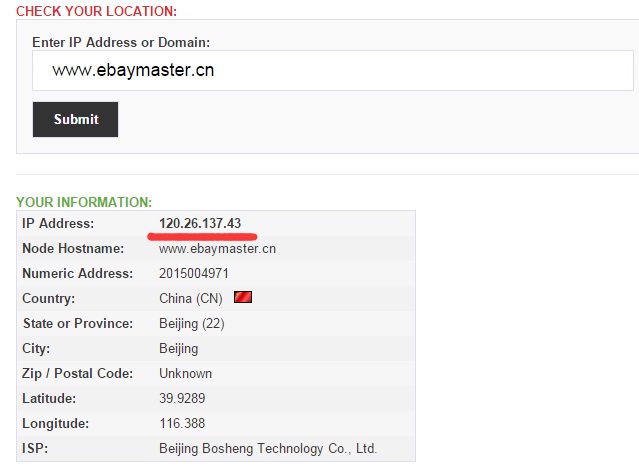Click the Node Hostname row label

point(73,248)
